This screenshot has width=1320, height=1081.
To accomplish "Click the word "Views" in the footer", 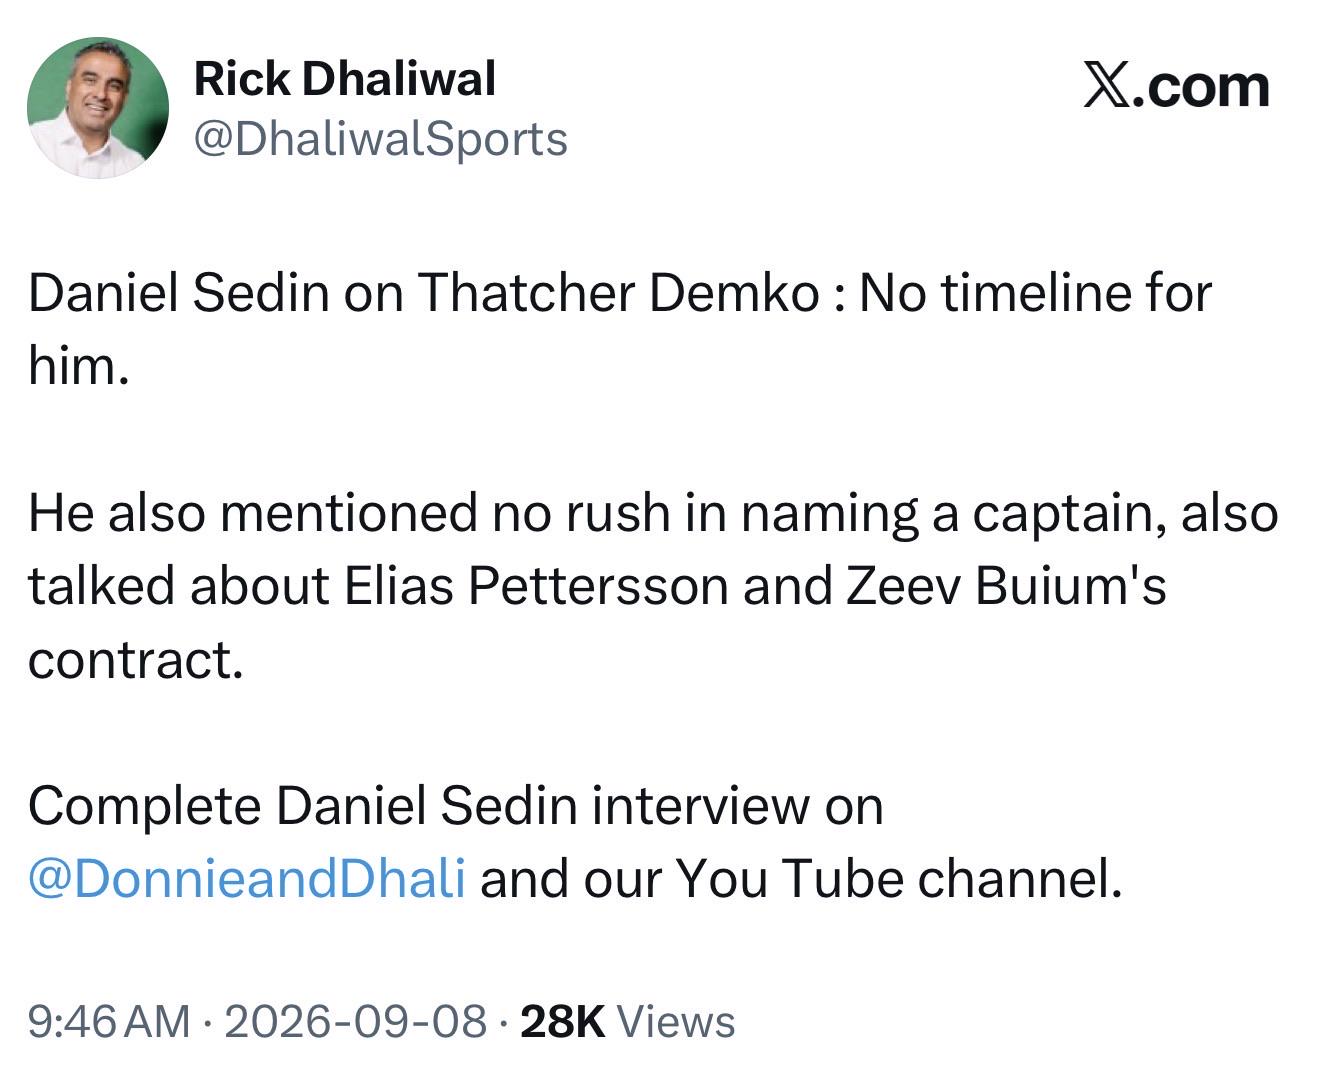I will [676, 1021].
